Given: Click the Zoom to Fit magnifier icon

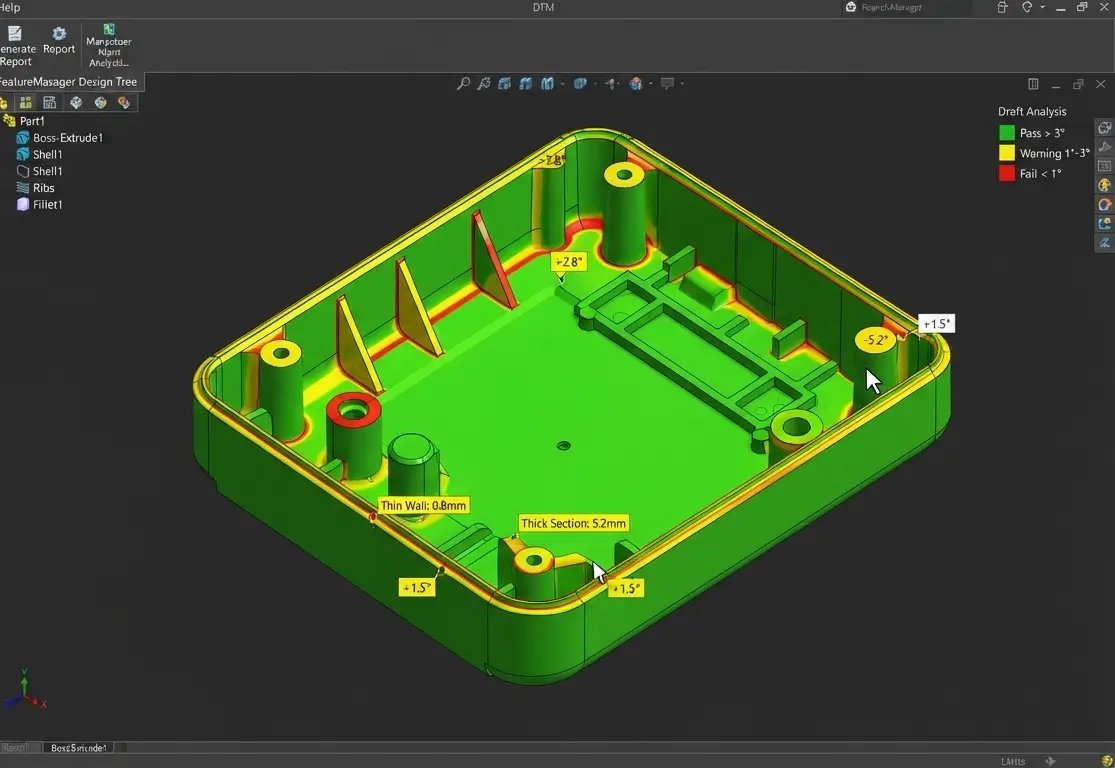Looking at the screenshot, I should click(463, 84).
